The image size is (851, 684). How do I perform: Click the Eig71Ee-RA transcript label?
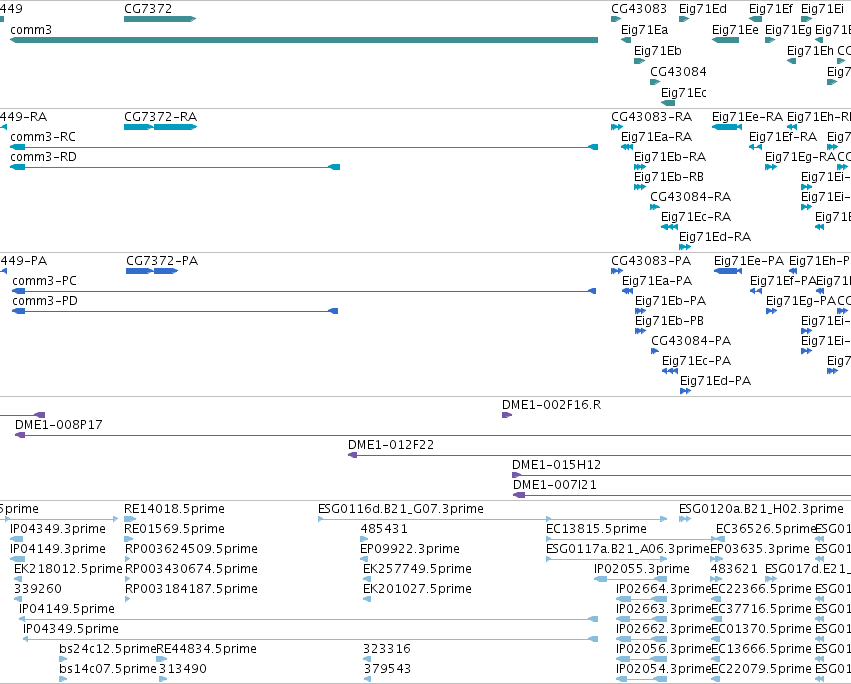747,117
